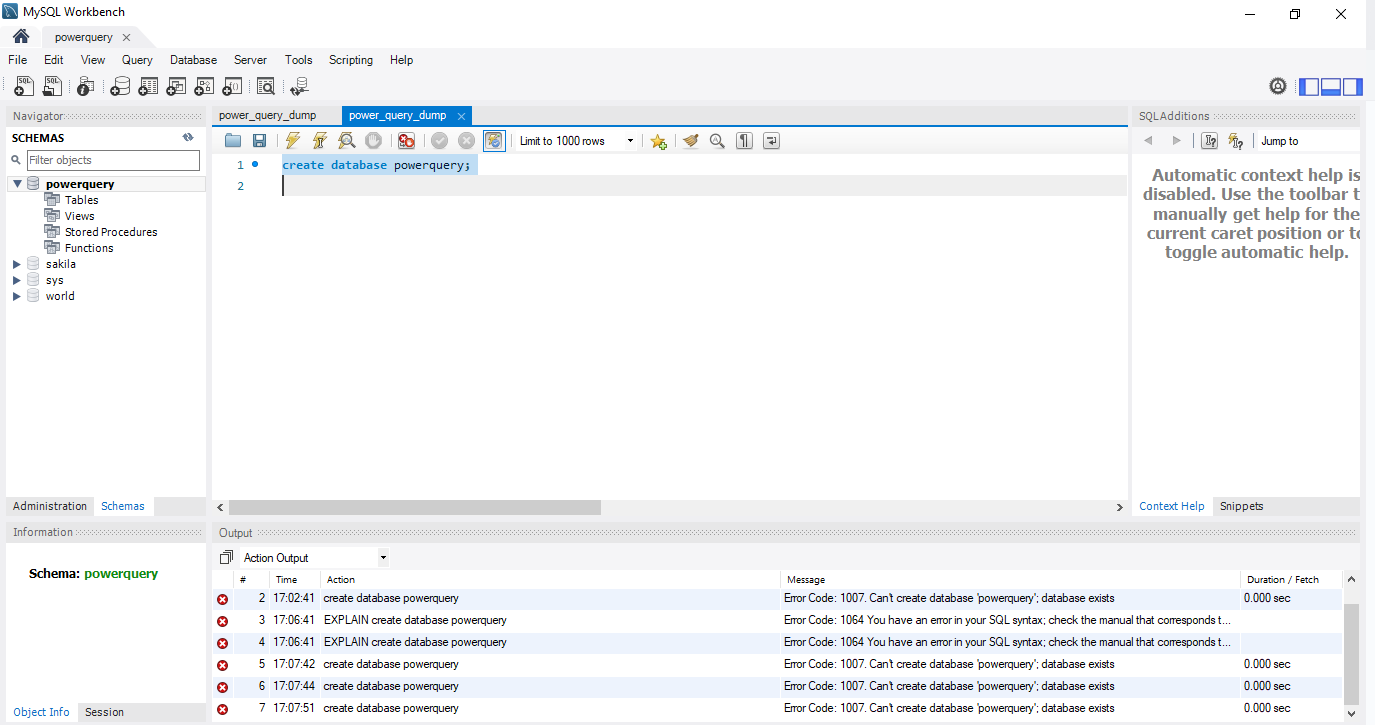Click the editor horizontal scrollbar thumb
1375x725 pixels.
click(x=414, y=507)
